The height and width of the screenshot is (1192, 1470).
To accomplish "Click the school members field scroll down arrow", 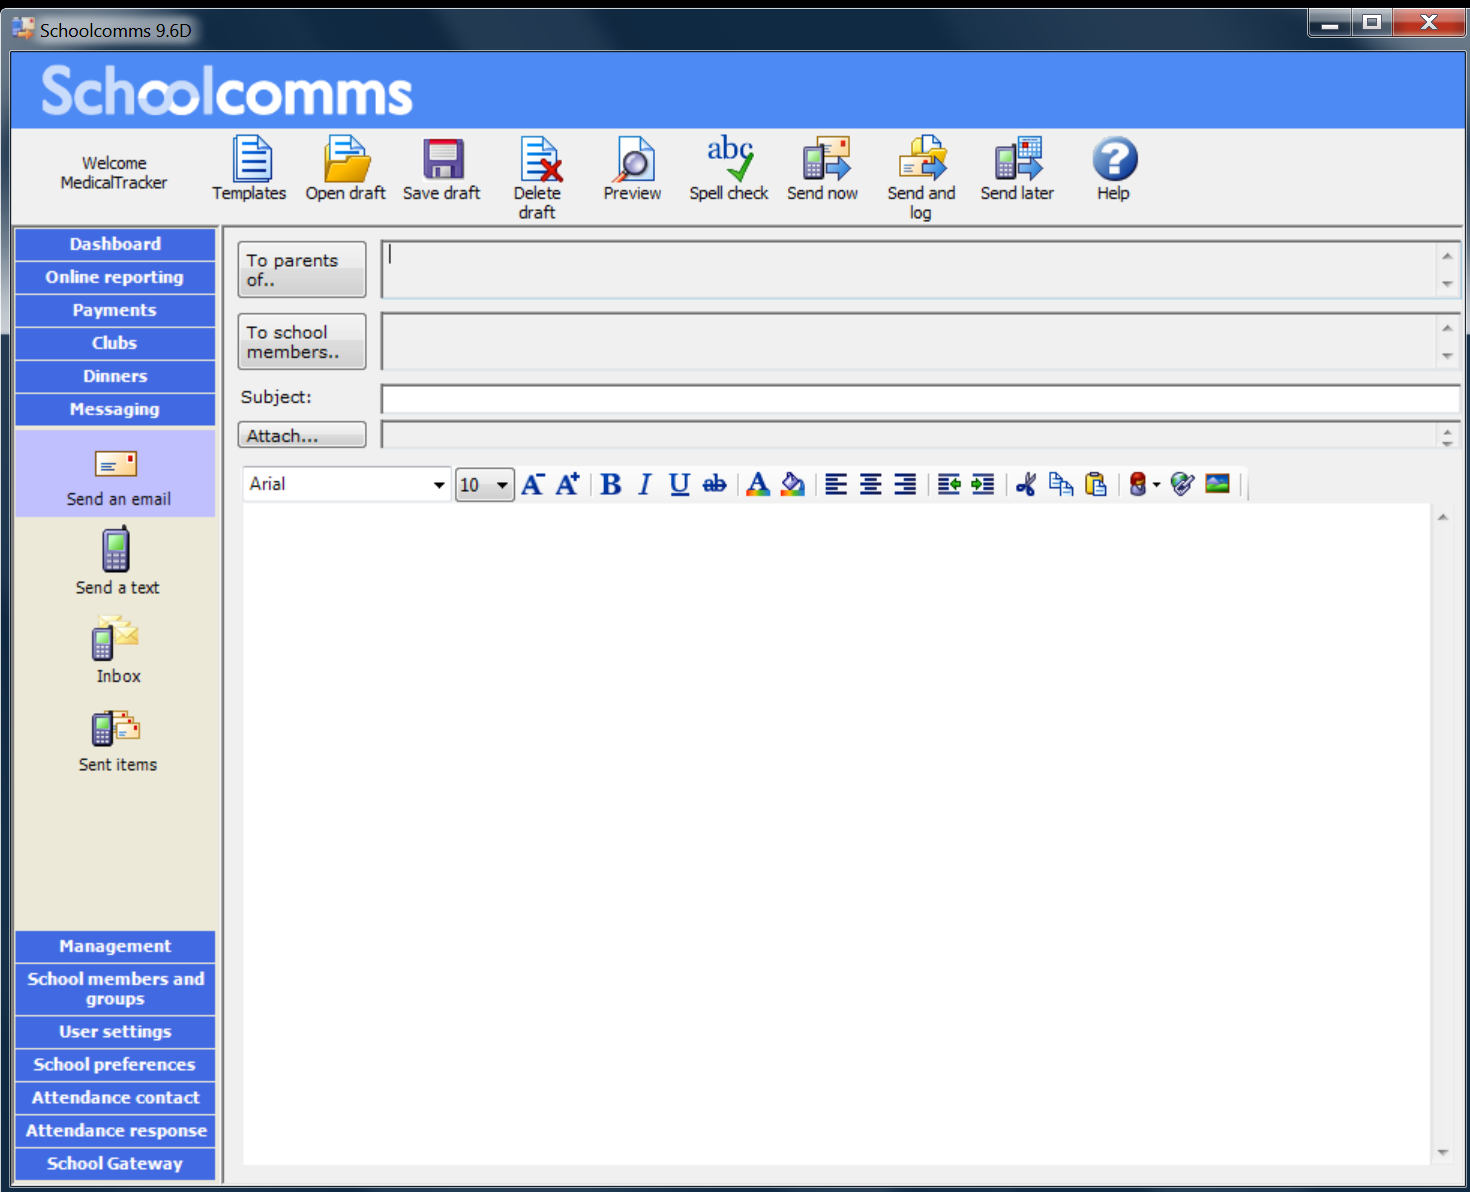I will click(x=1447, y=356).
